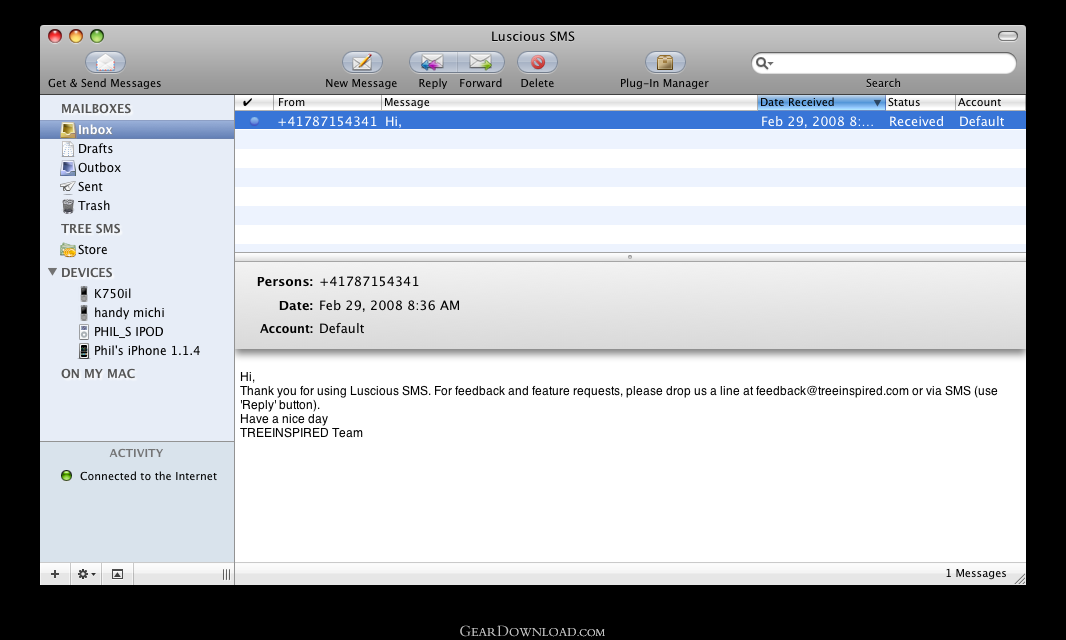Click the date Feb 29, 2008 8:36 AM
This screenshot has height=640, width=1066.
pos(390,305)
